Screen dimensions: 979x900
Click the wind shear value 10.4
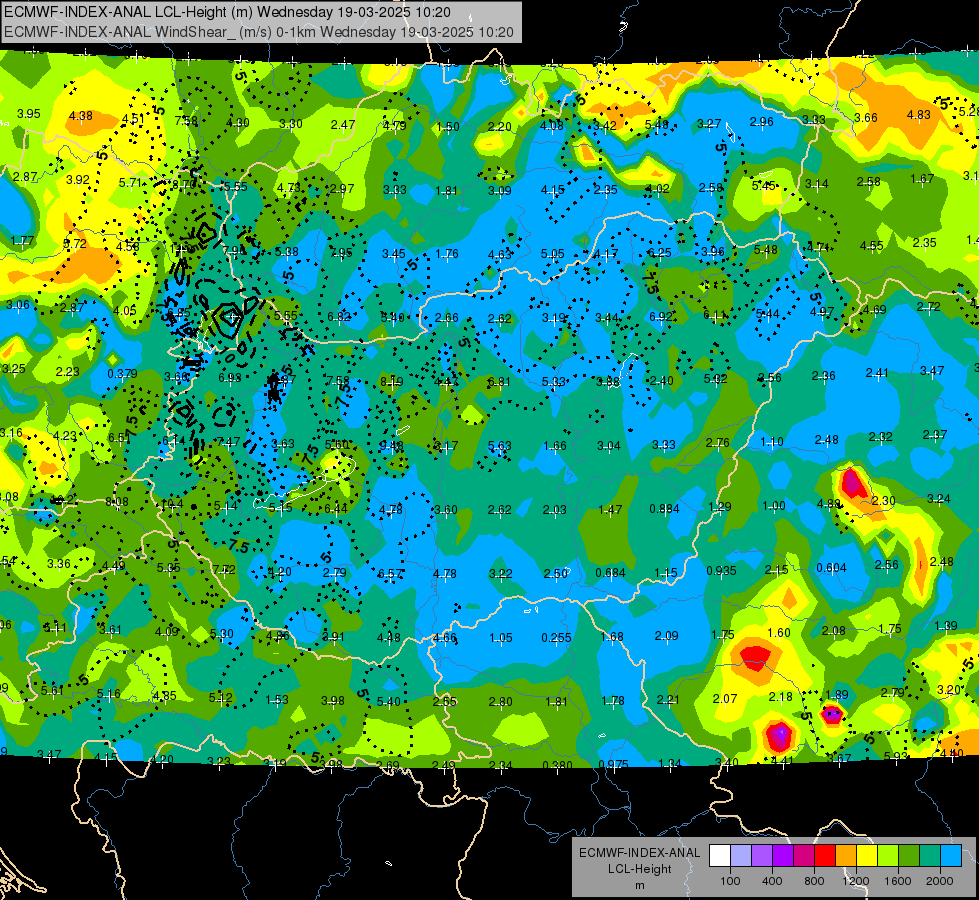coord(172,503)
